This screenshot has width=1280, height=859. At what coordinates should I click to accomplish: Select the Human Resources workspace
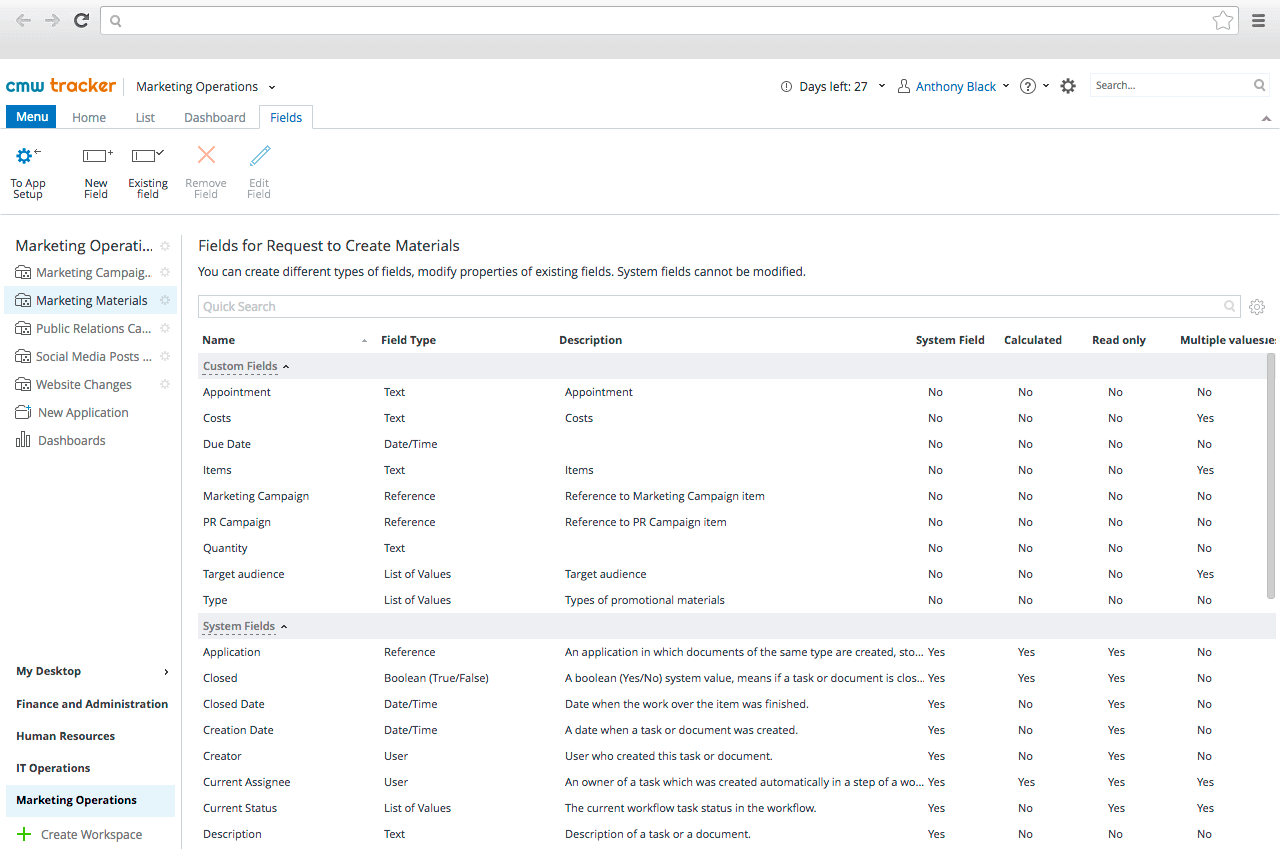click(x=65, y=736)
